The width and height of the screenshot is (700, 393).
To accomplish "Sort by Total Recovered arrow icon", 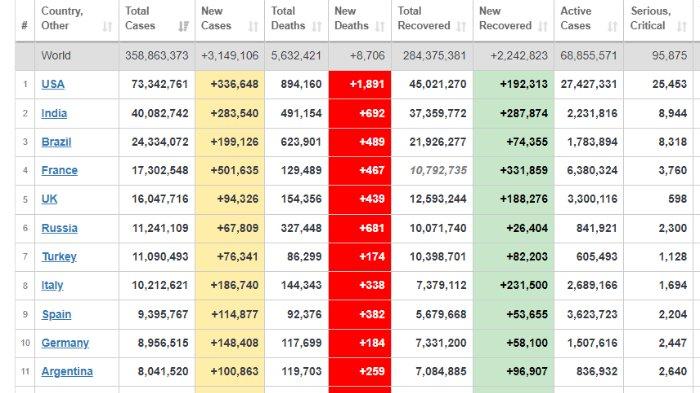I will pos(461,27).
